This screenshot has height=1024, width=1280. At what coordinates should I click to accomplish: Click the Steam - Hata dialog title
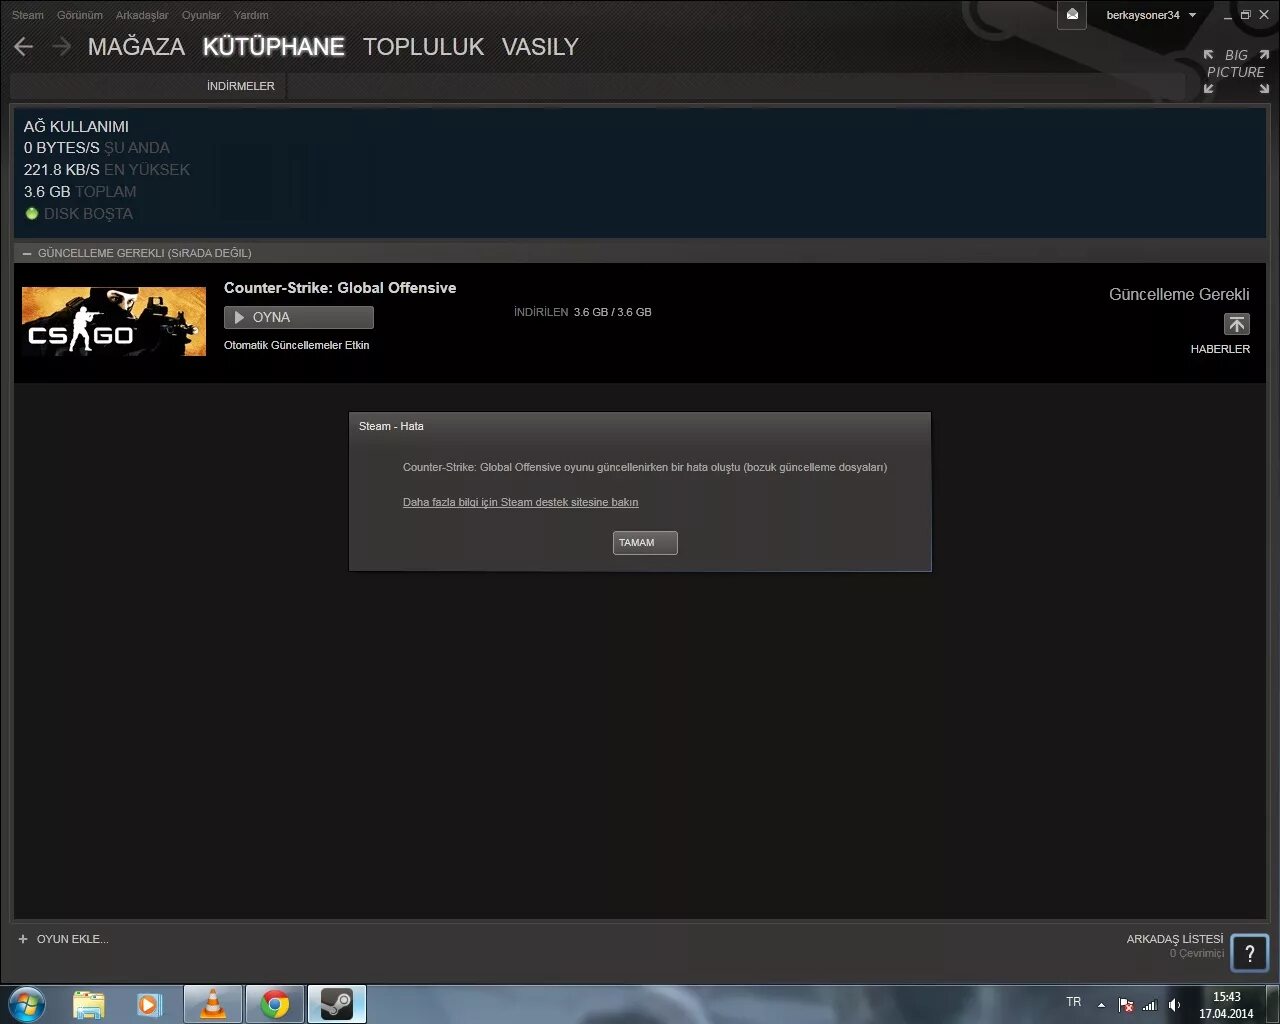coord(391,426)
